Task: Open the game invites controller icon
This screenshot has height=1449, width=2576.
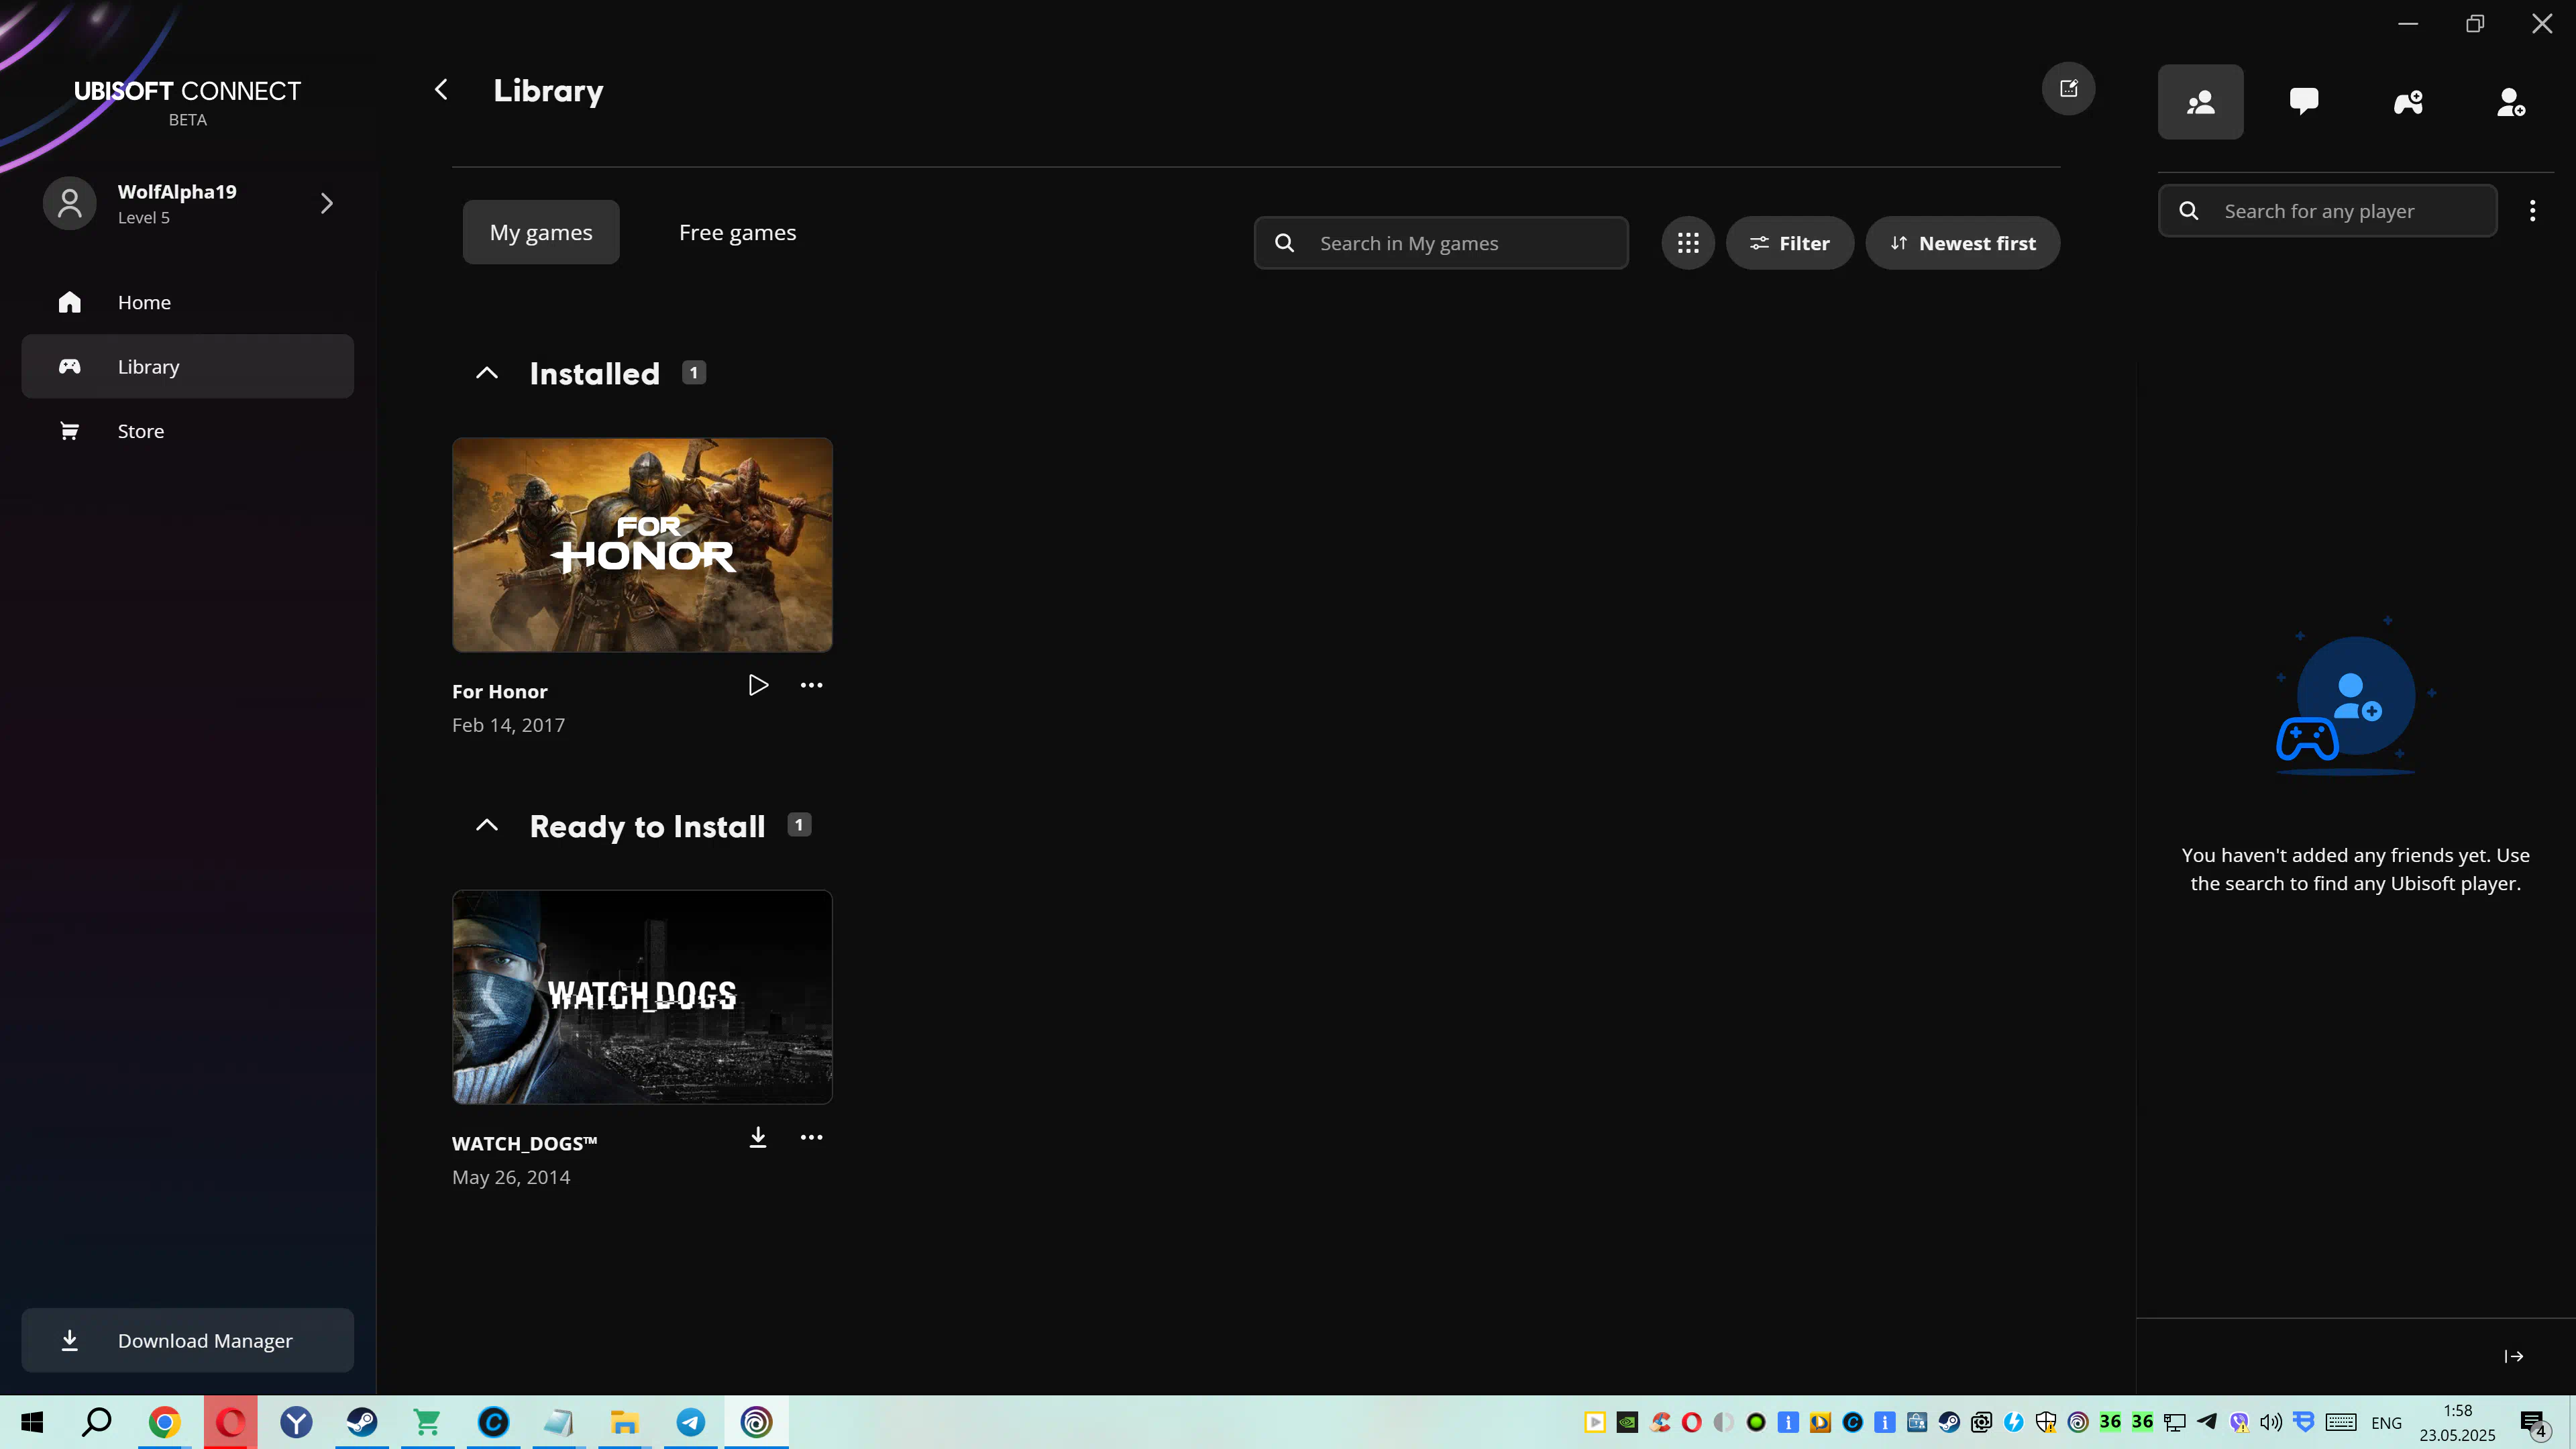Action: [x=2408, y=102]
